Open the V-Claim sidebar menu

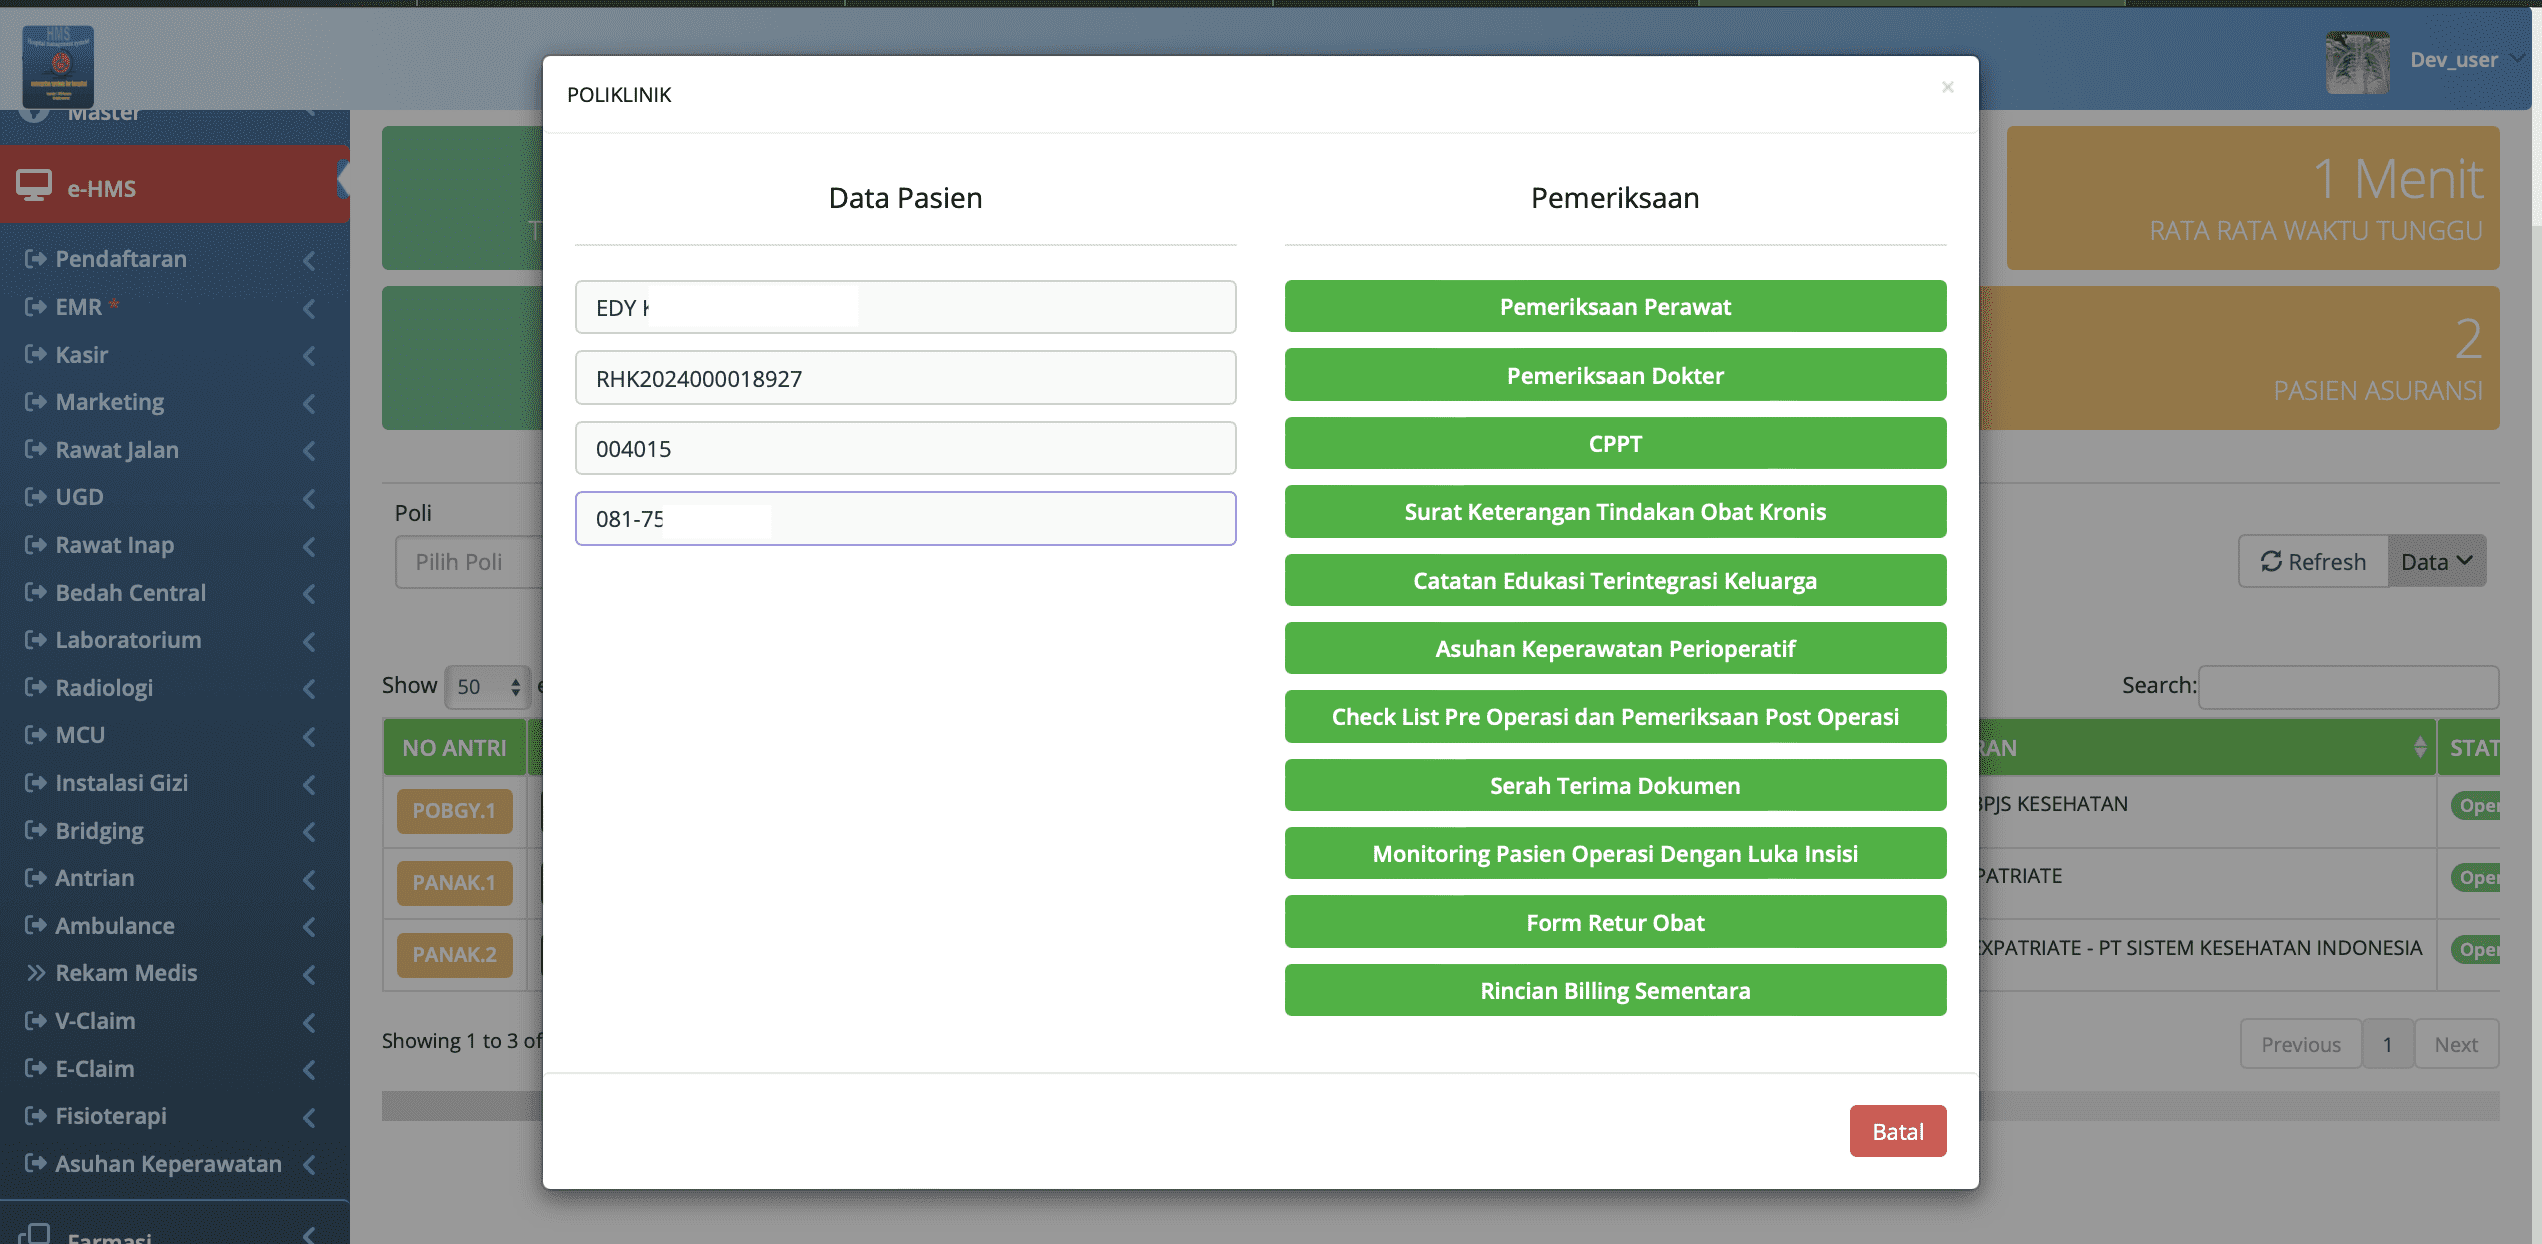coord(95,1021)
